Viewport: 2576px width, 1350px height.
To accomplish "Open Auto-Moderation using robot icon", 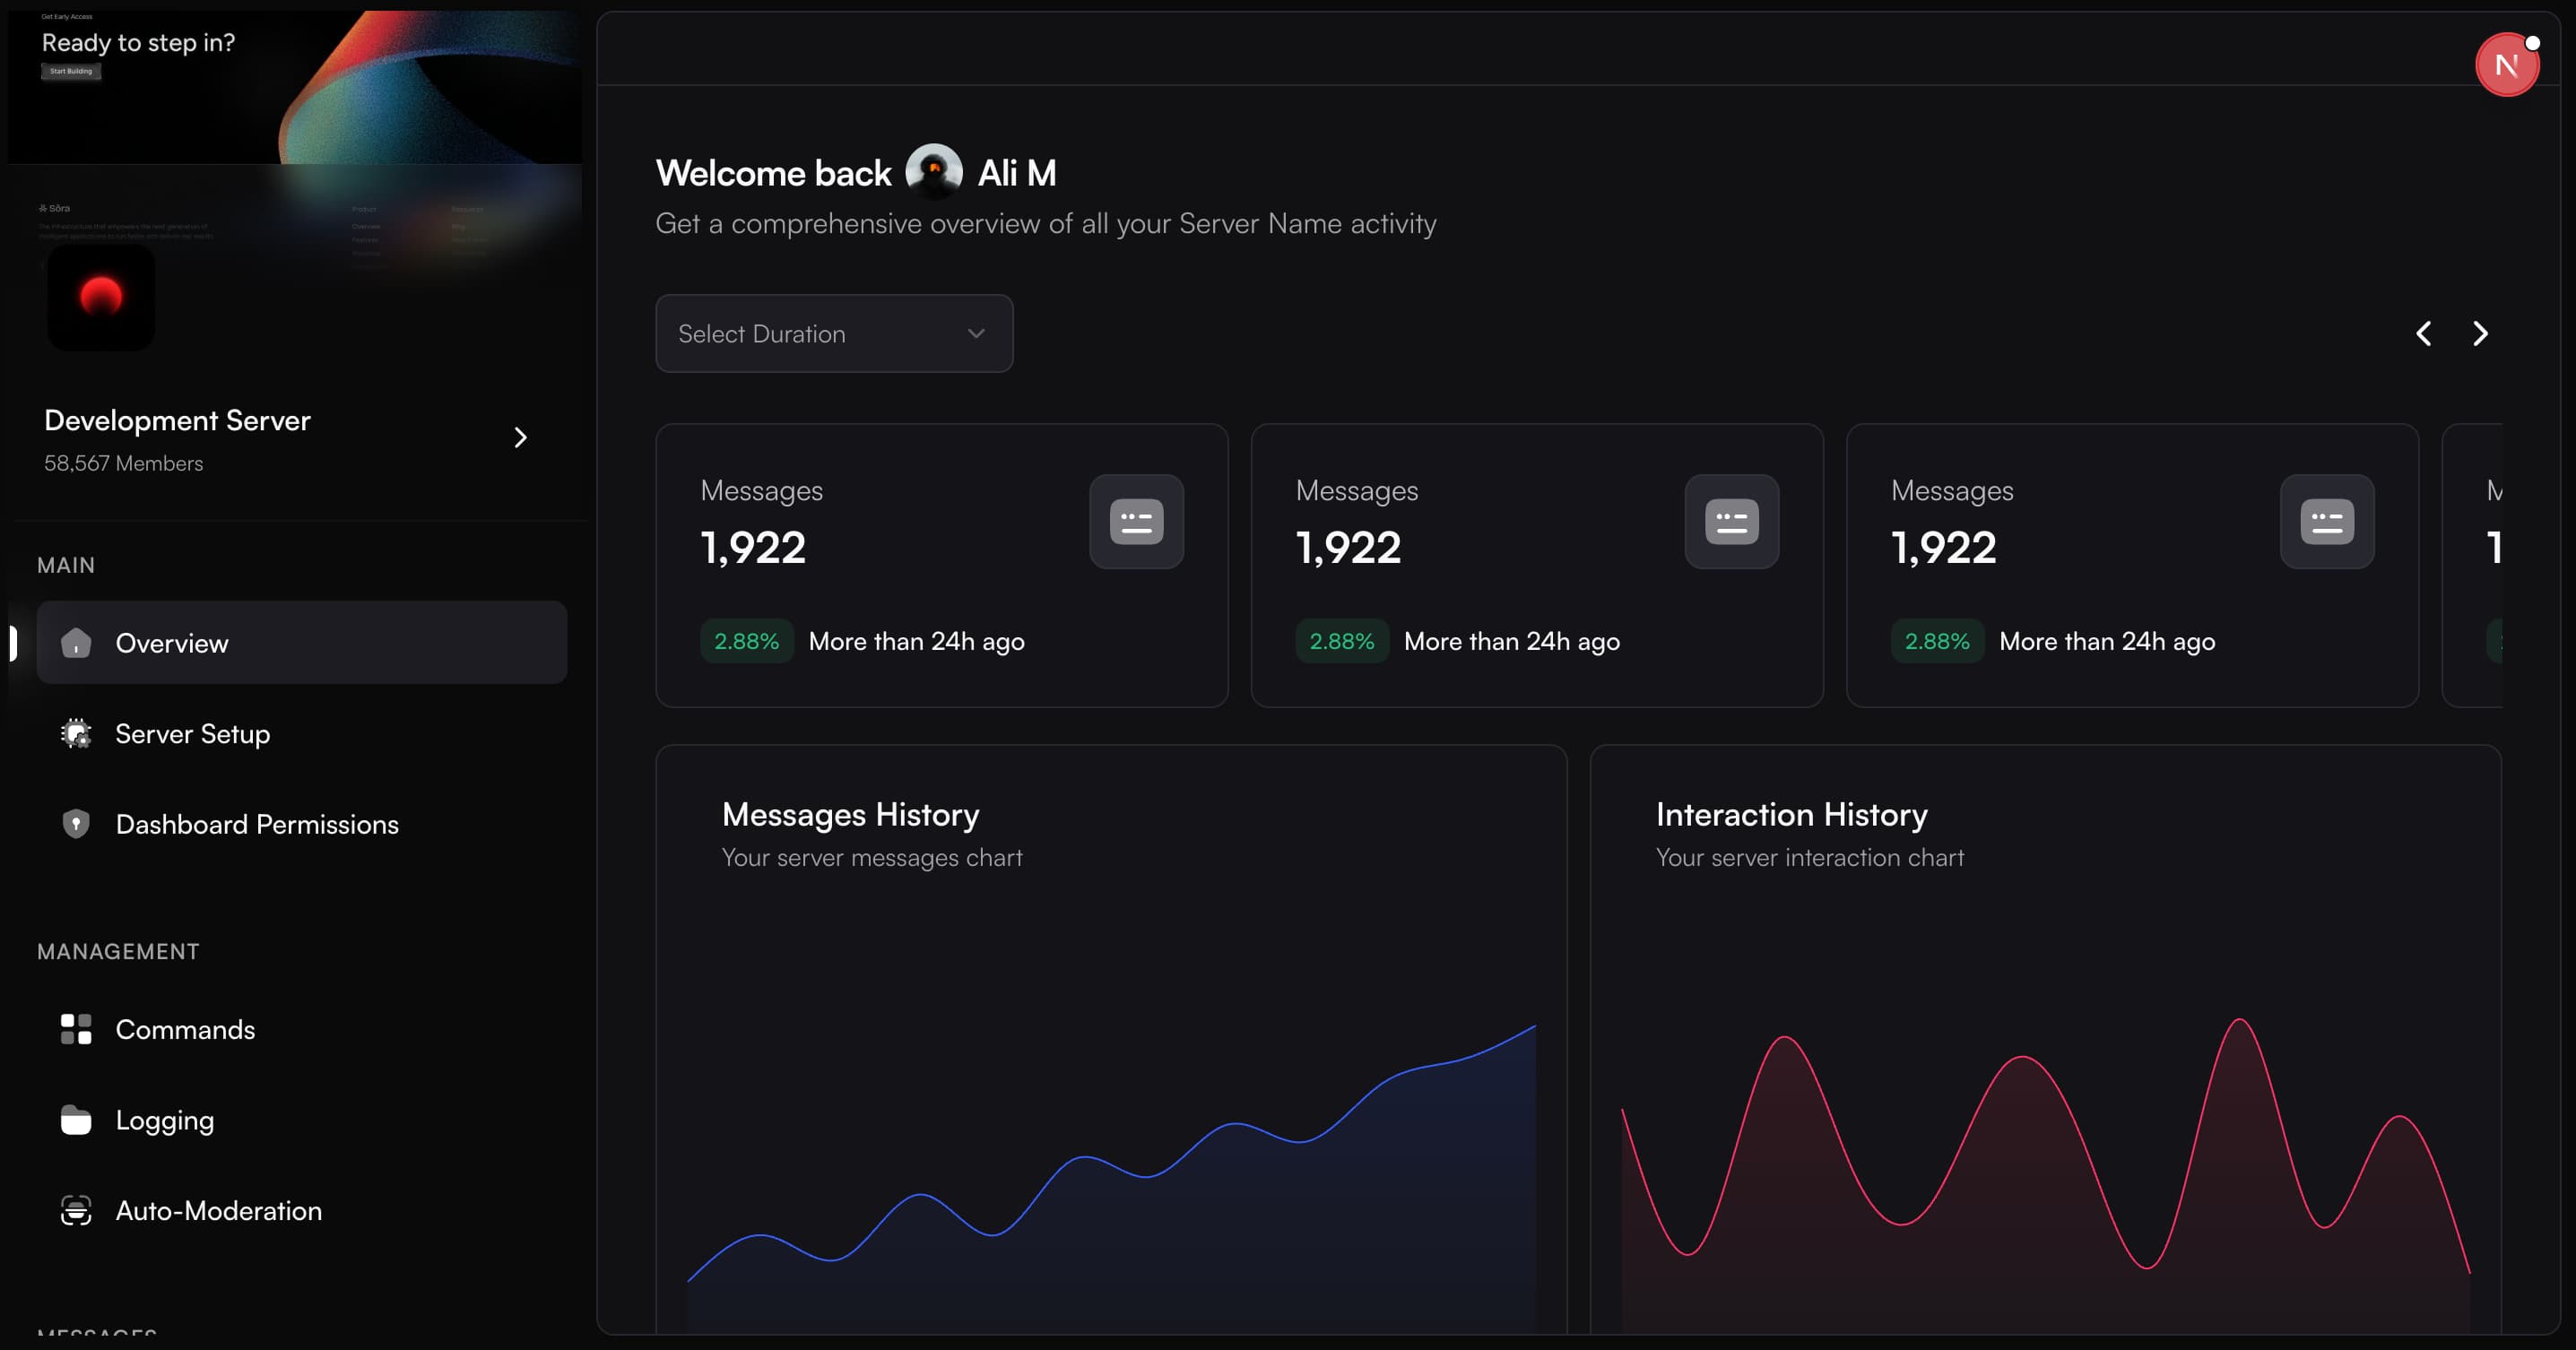I will (76, 1210).
